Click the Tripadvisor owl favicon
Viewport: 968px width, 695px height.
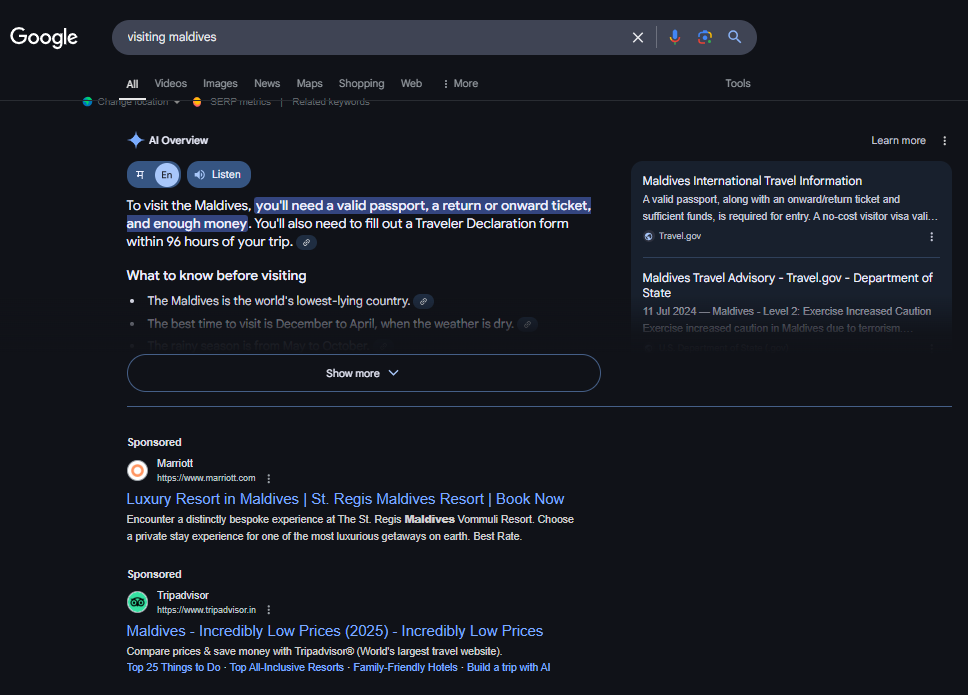[x=137, y=602]
